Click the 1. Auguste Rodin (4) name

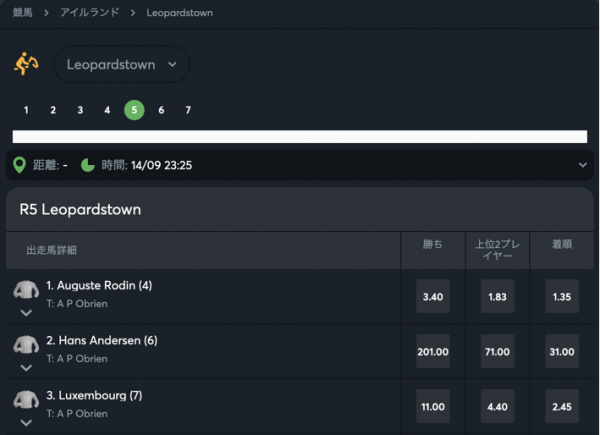(x=99, y=285)
